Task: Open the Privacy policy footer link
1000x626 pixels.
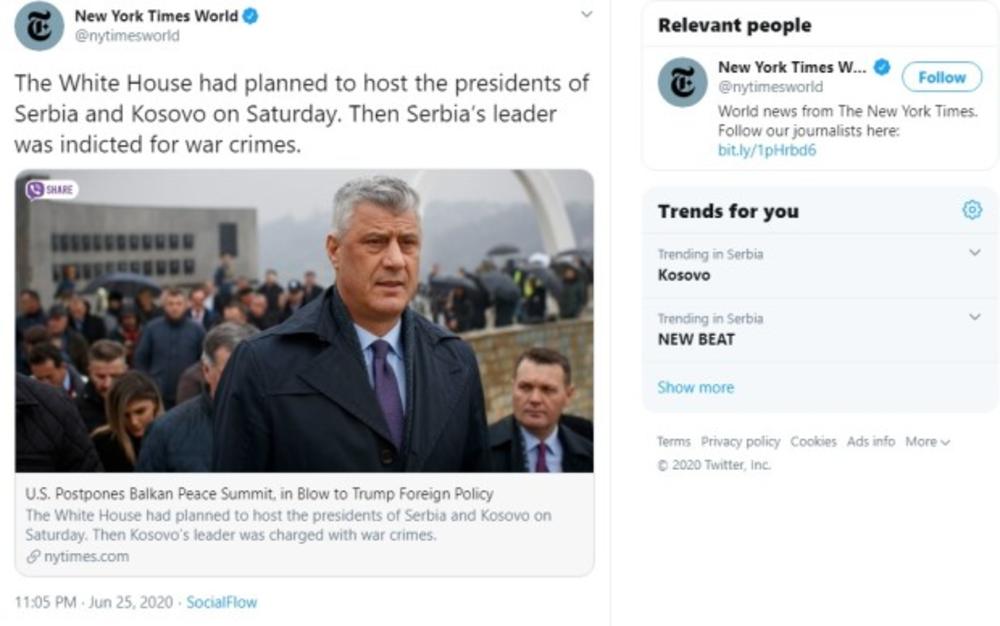Action: 740,441
